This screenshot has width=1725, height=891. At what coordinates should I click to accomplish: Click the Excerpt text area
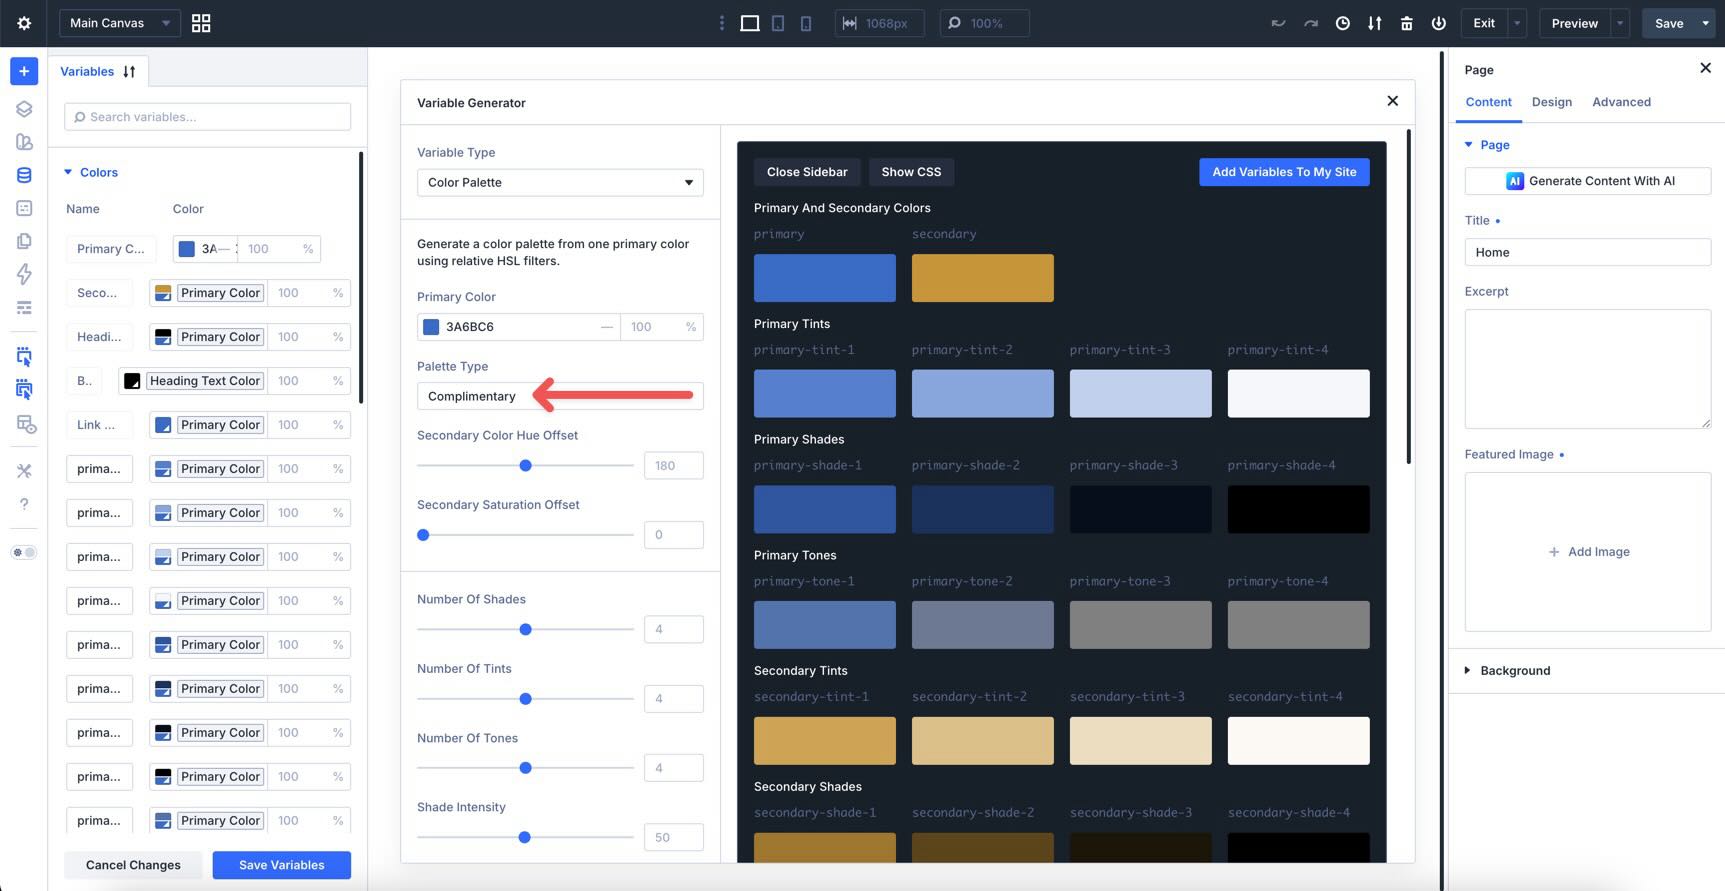pos(1588,369)
